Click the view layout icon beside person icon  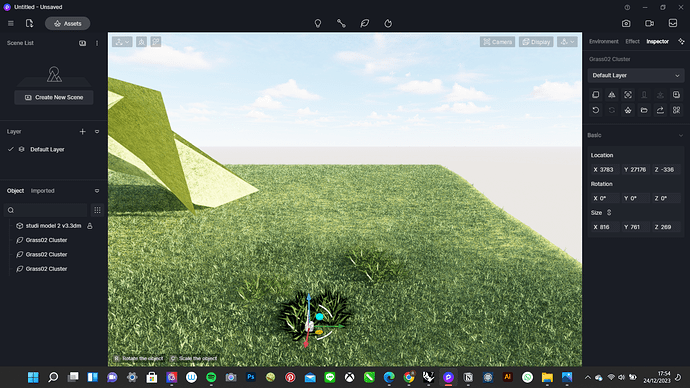tap(156, 42)
